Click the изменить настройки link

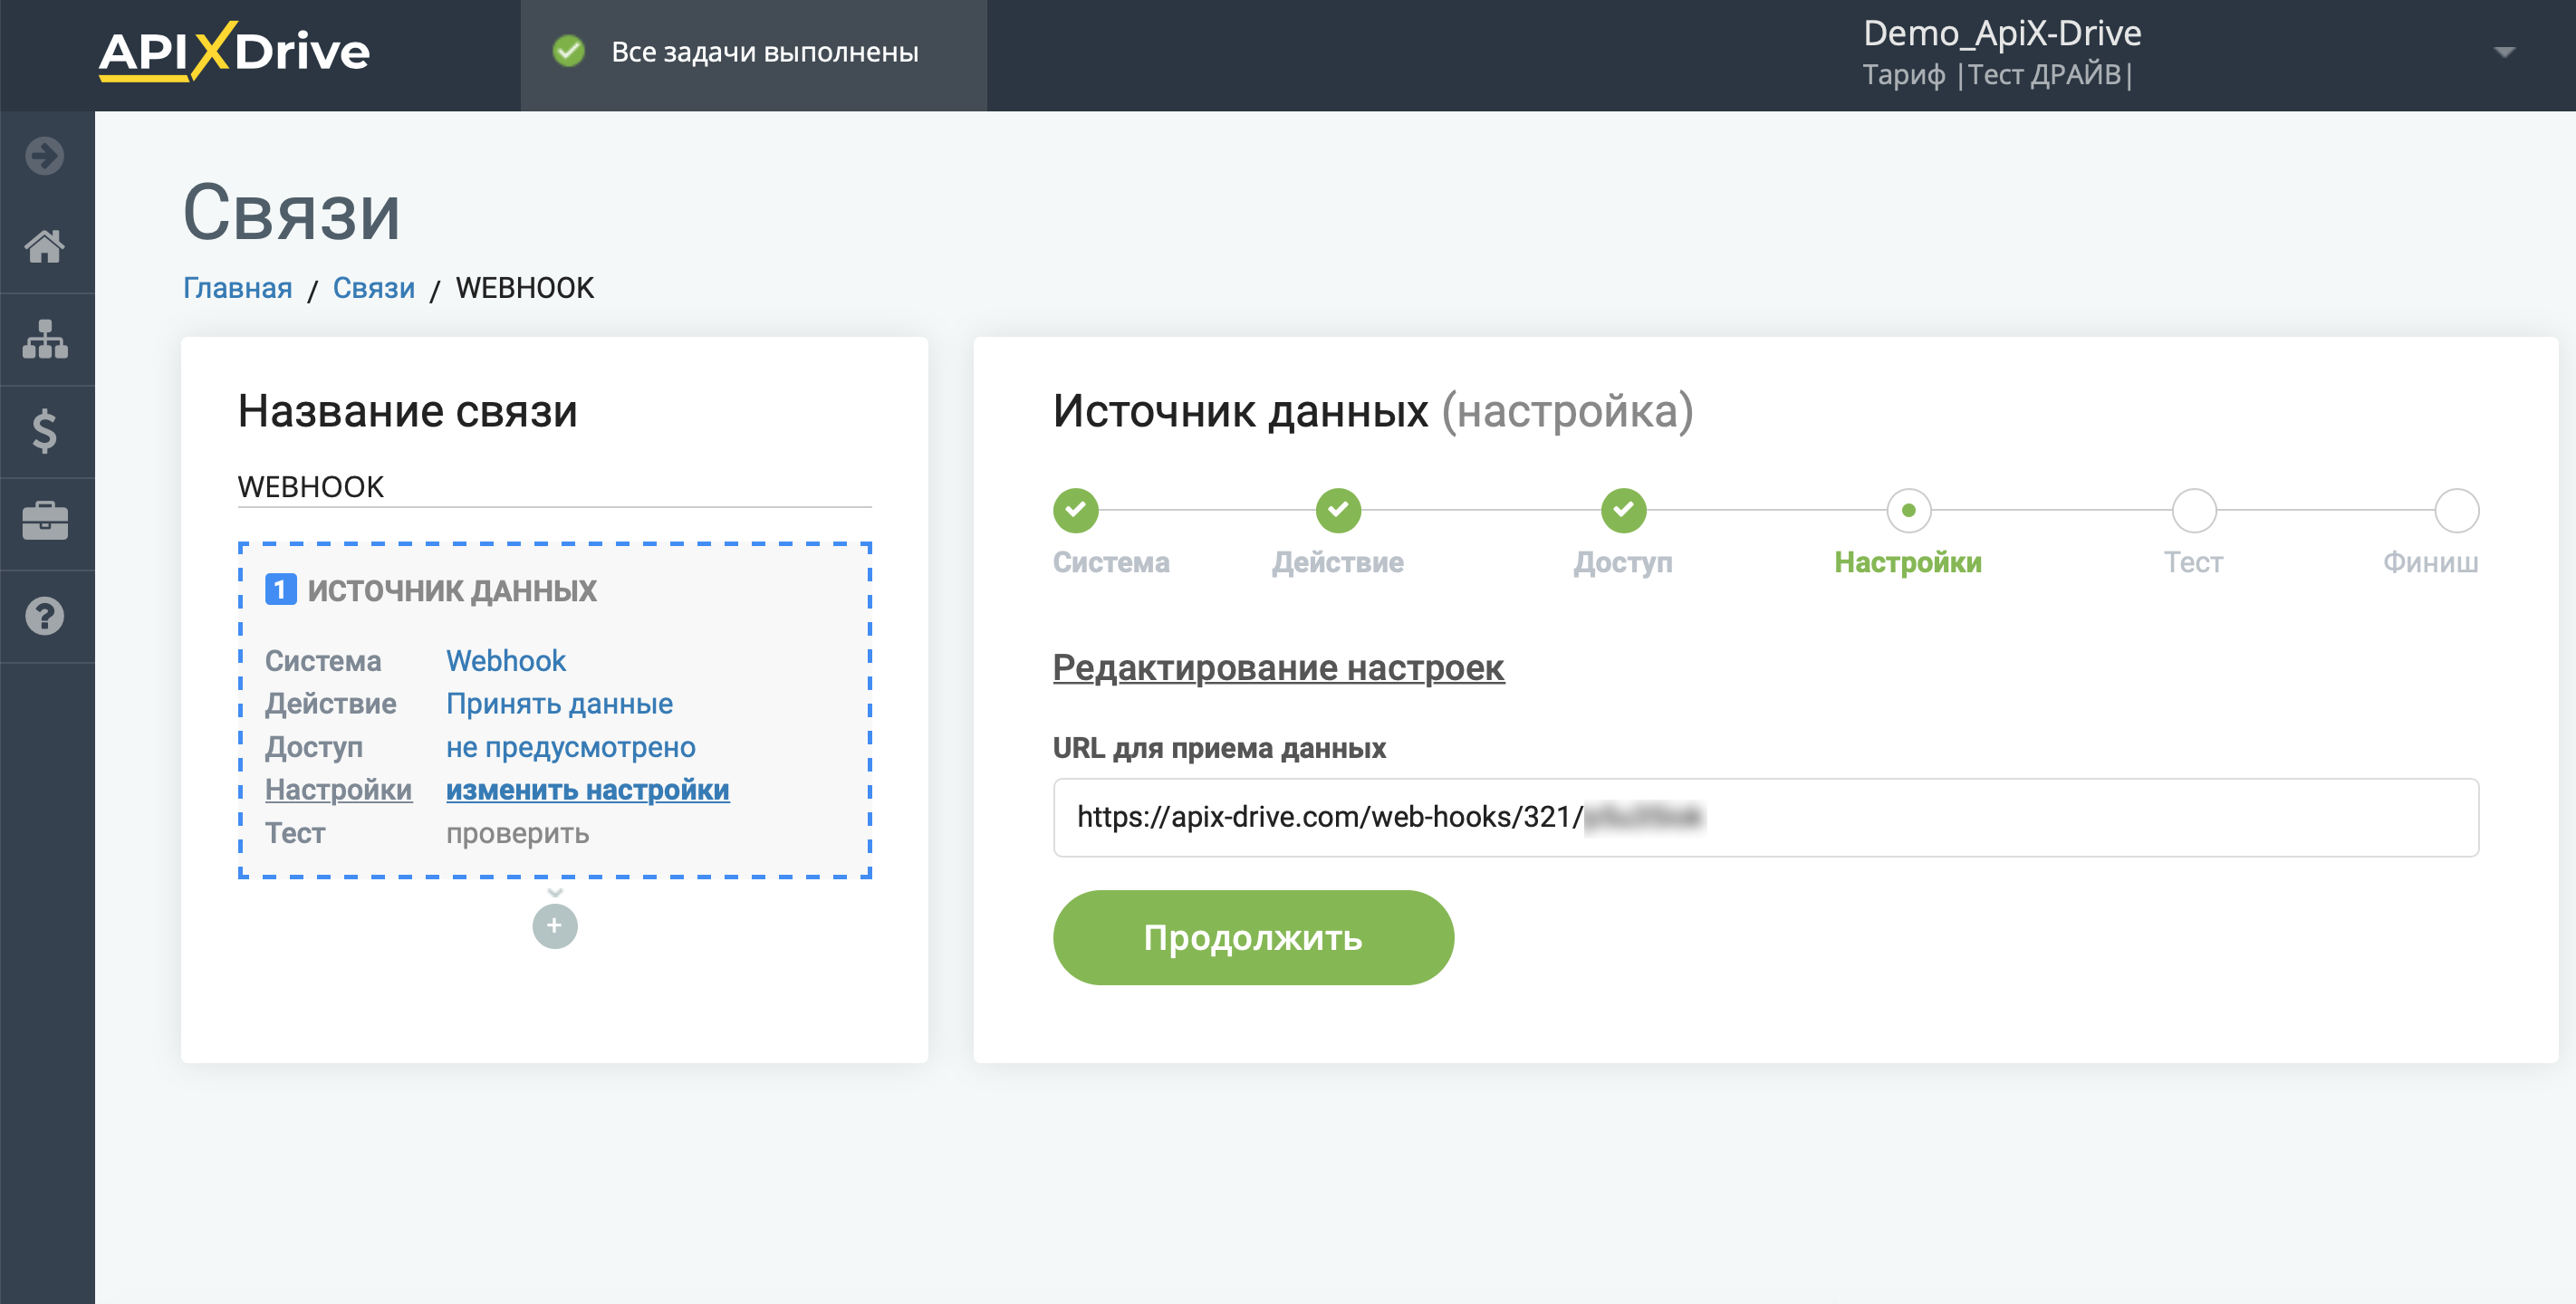click(587, 790)
